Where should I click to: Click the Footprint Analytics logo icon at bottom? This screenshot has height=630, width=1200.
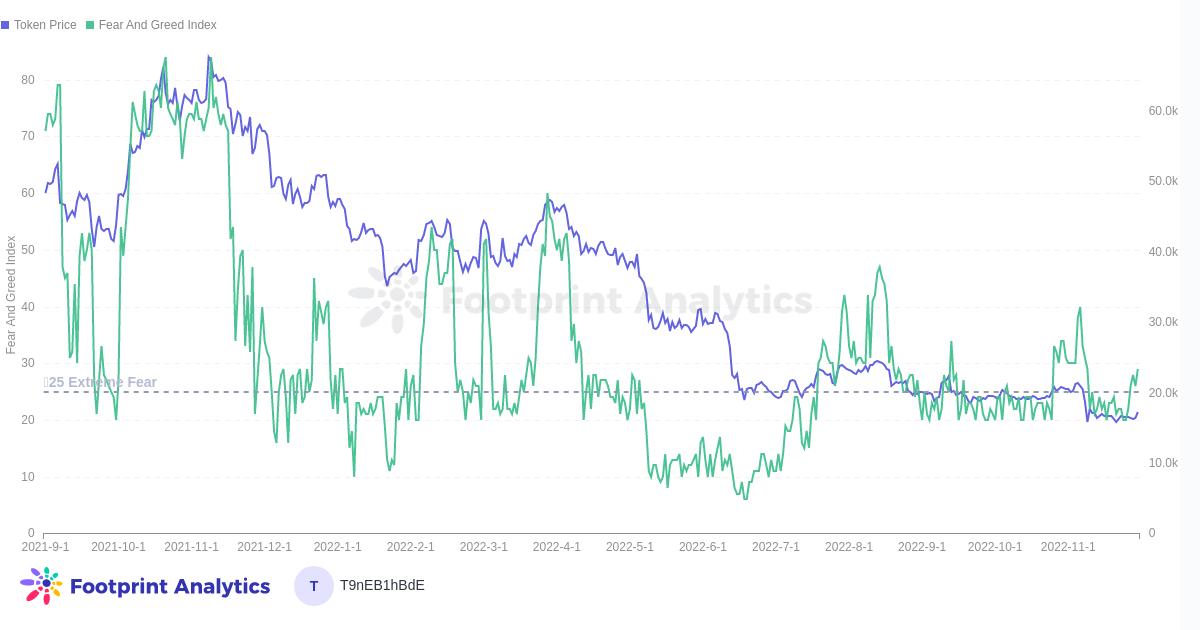click(x=41, y=586)
